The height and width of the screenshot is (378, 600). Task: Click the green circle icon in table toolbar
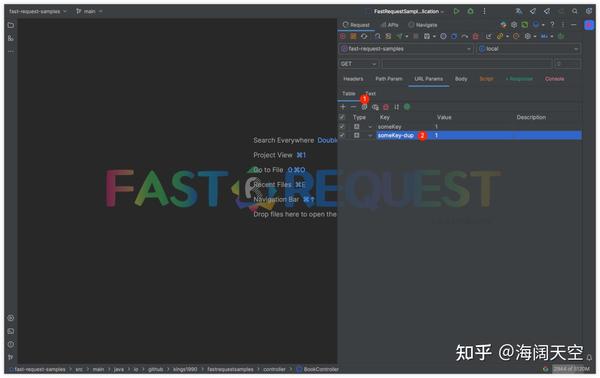click(407, 107)
